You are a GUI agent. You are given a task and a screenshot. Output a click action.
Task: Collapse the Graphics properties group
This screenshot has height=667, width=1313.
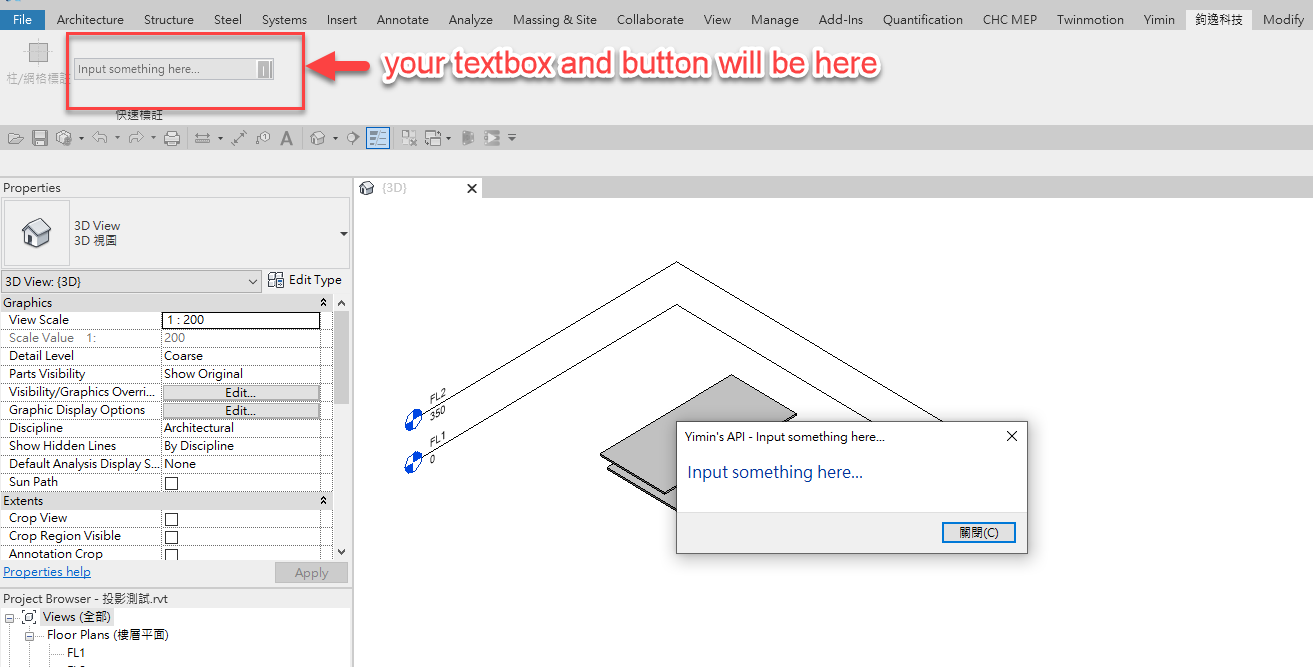[323, 302]
